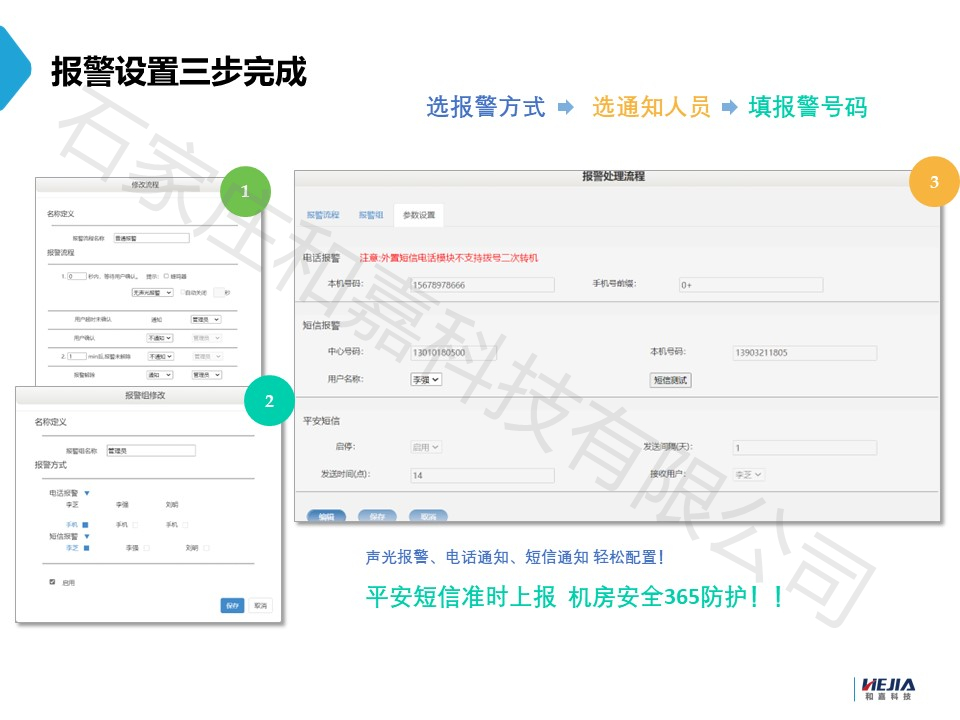
Task: Collapse the 电话报警 triangle in 报警组修改
Action: coord(87,493)
